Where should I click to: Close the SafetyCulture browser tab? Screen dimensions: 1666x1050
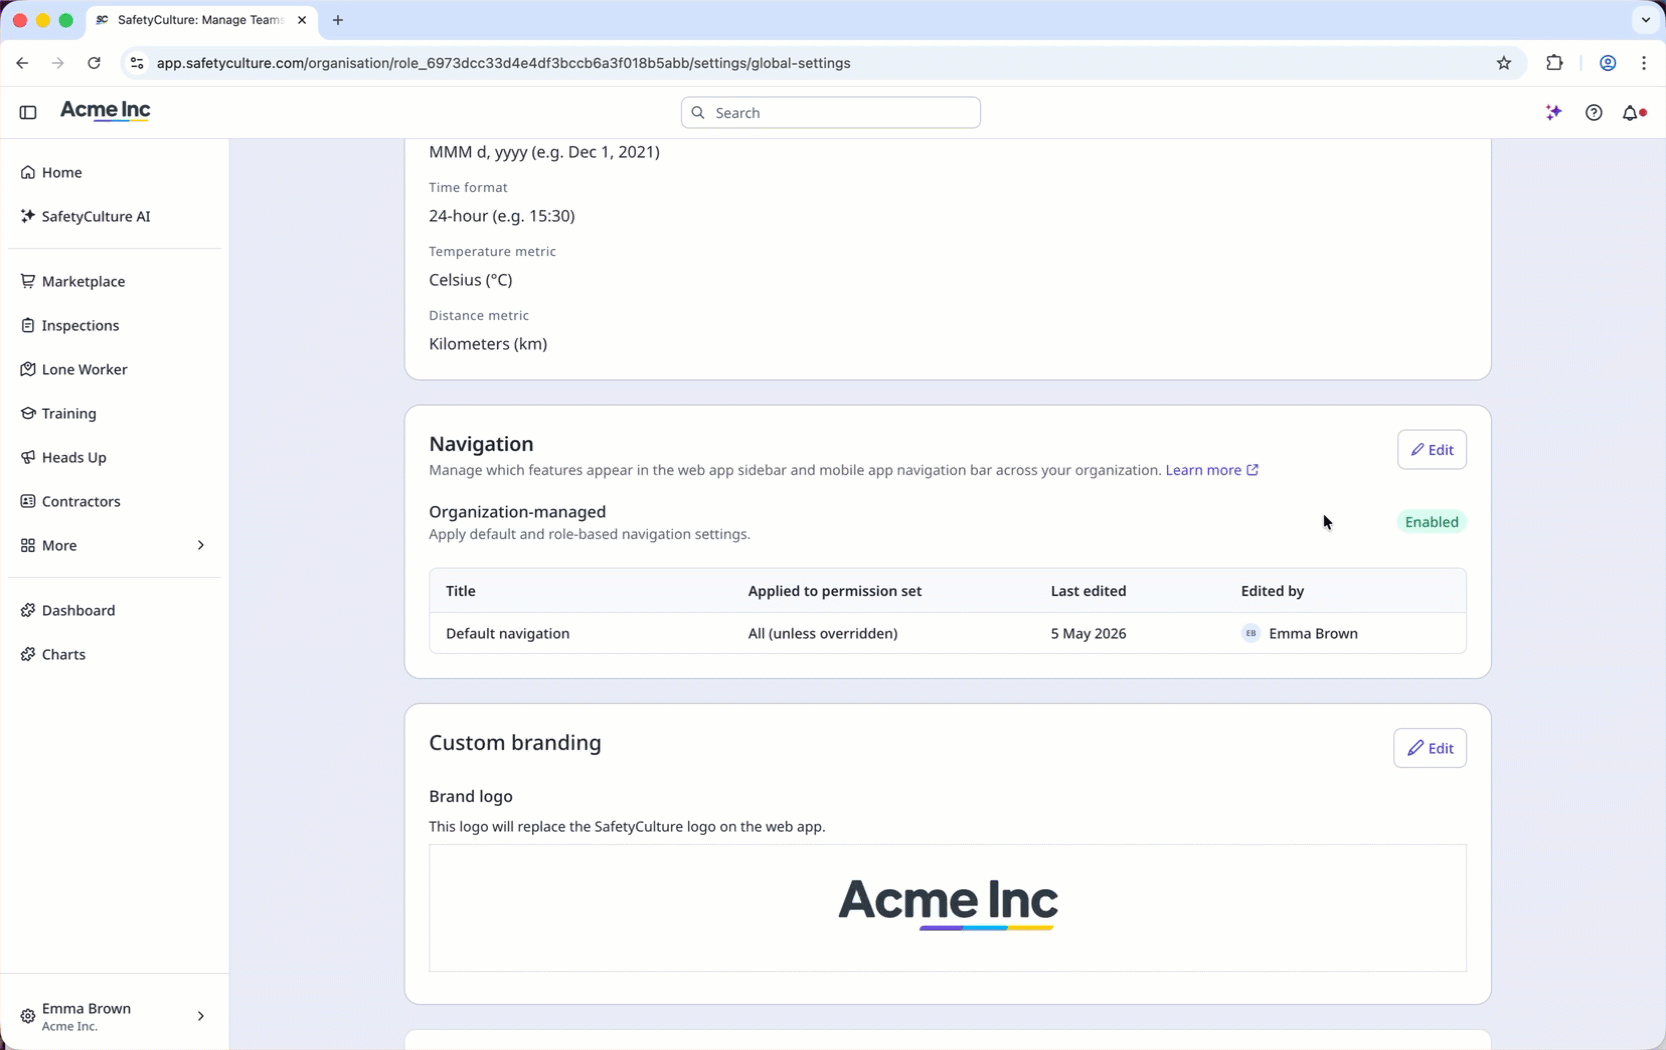(x=302, y=20)
